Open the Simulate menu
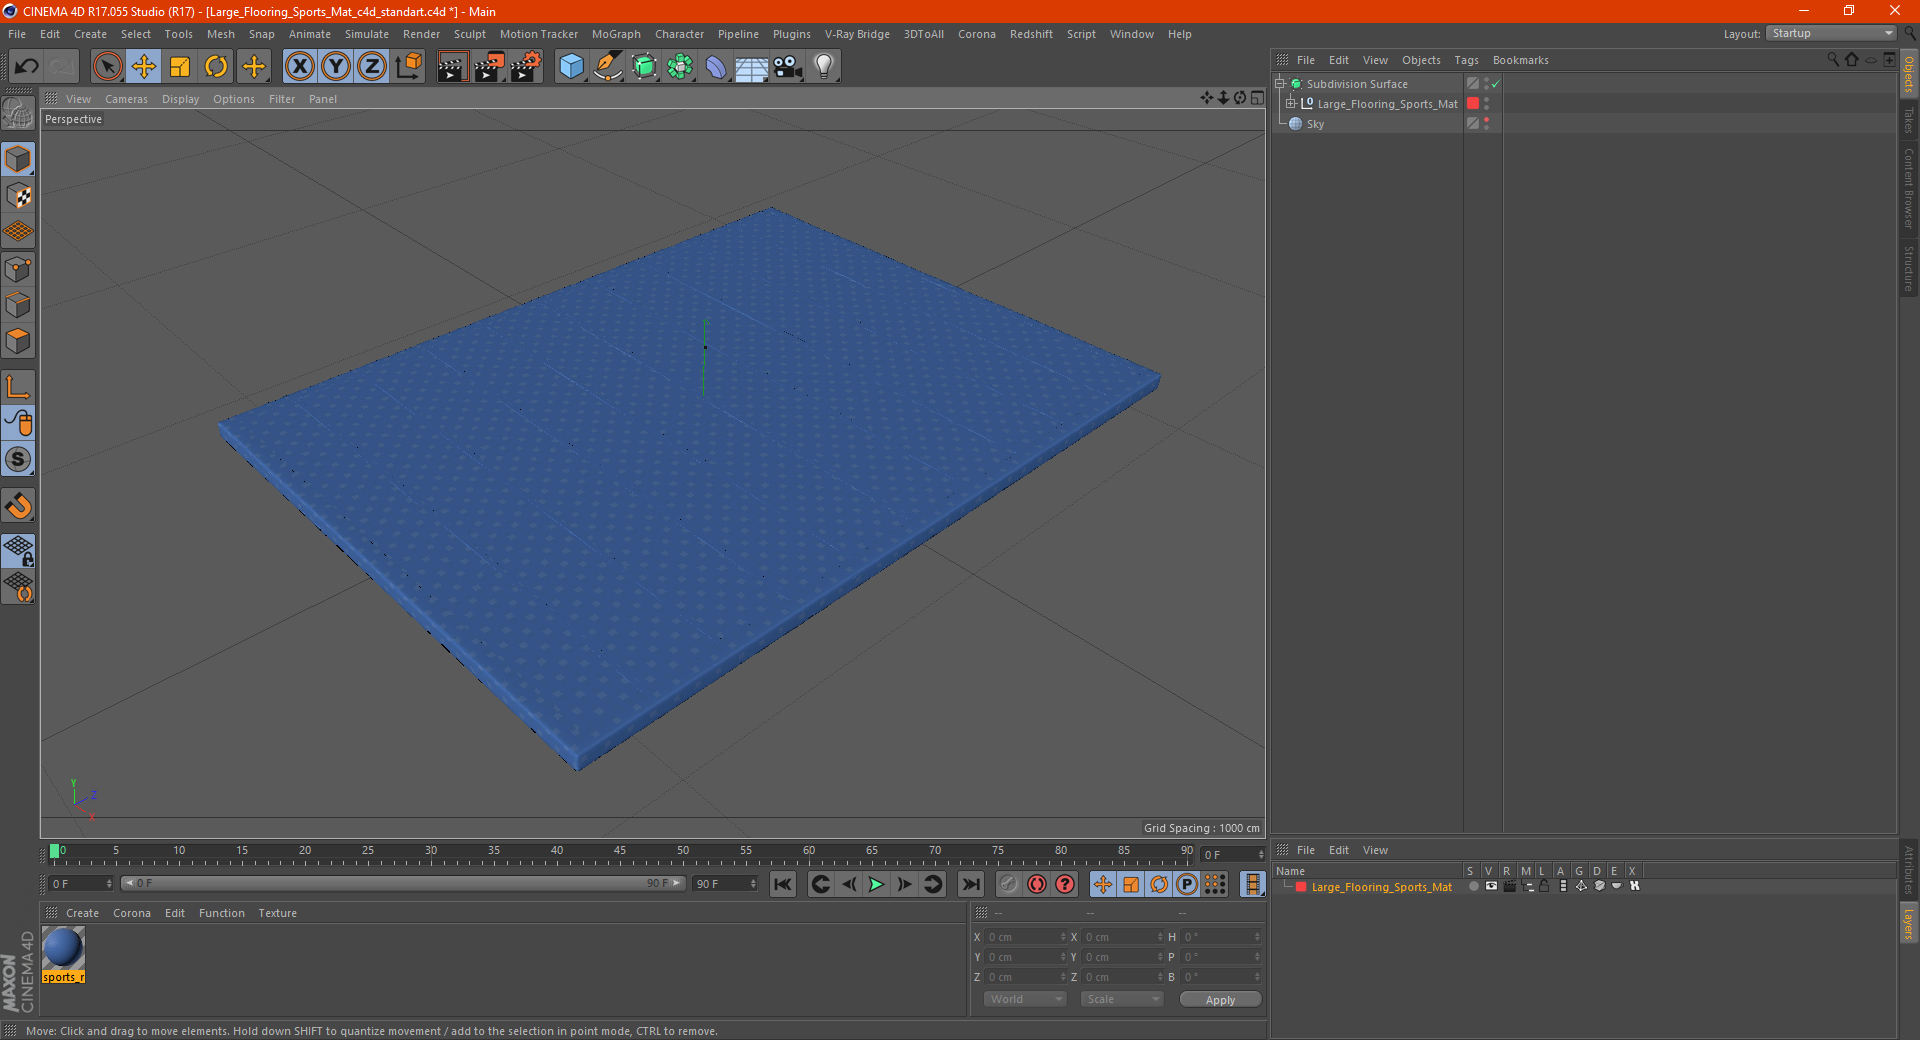1920x1040 pixels. coord(367,34)
